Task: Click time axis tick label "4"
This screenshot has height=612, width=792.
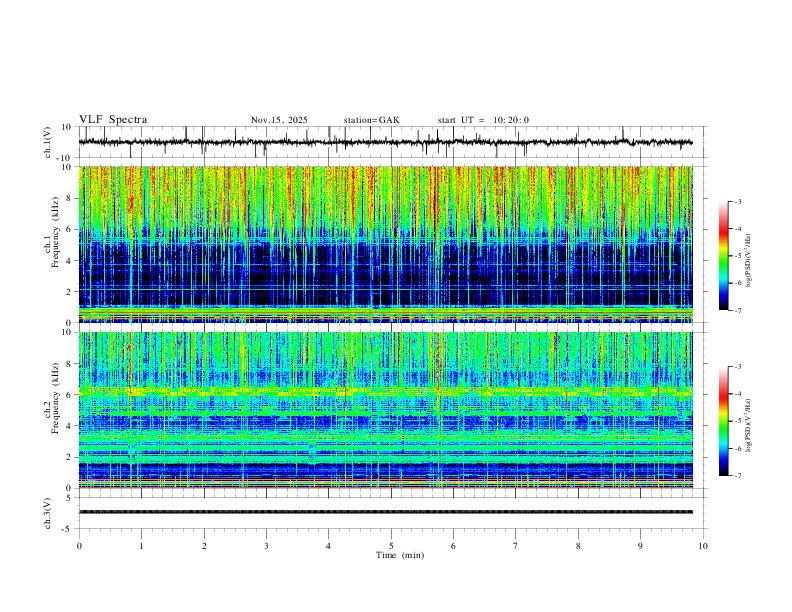Action: tap(329, 546)
